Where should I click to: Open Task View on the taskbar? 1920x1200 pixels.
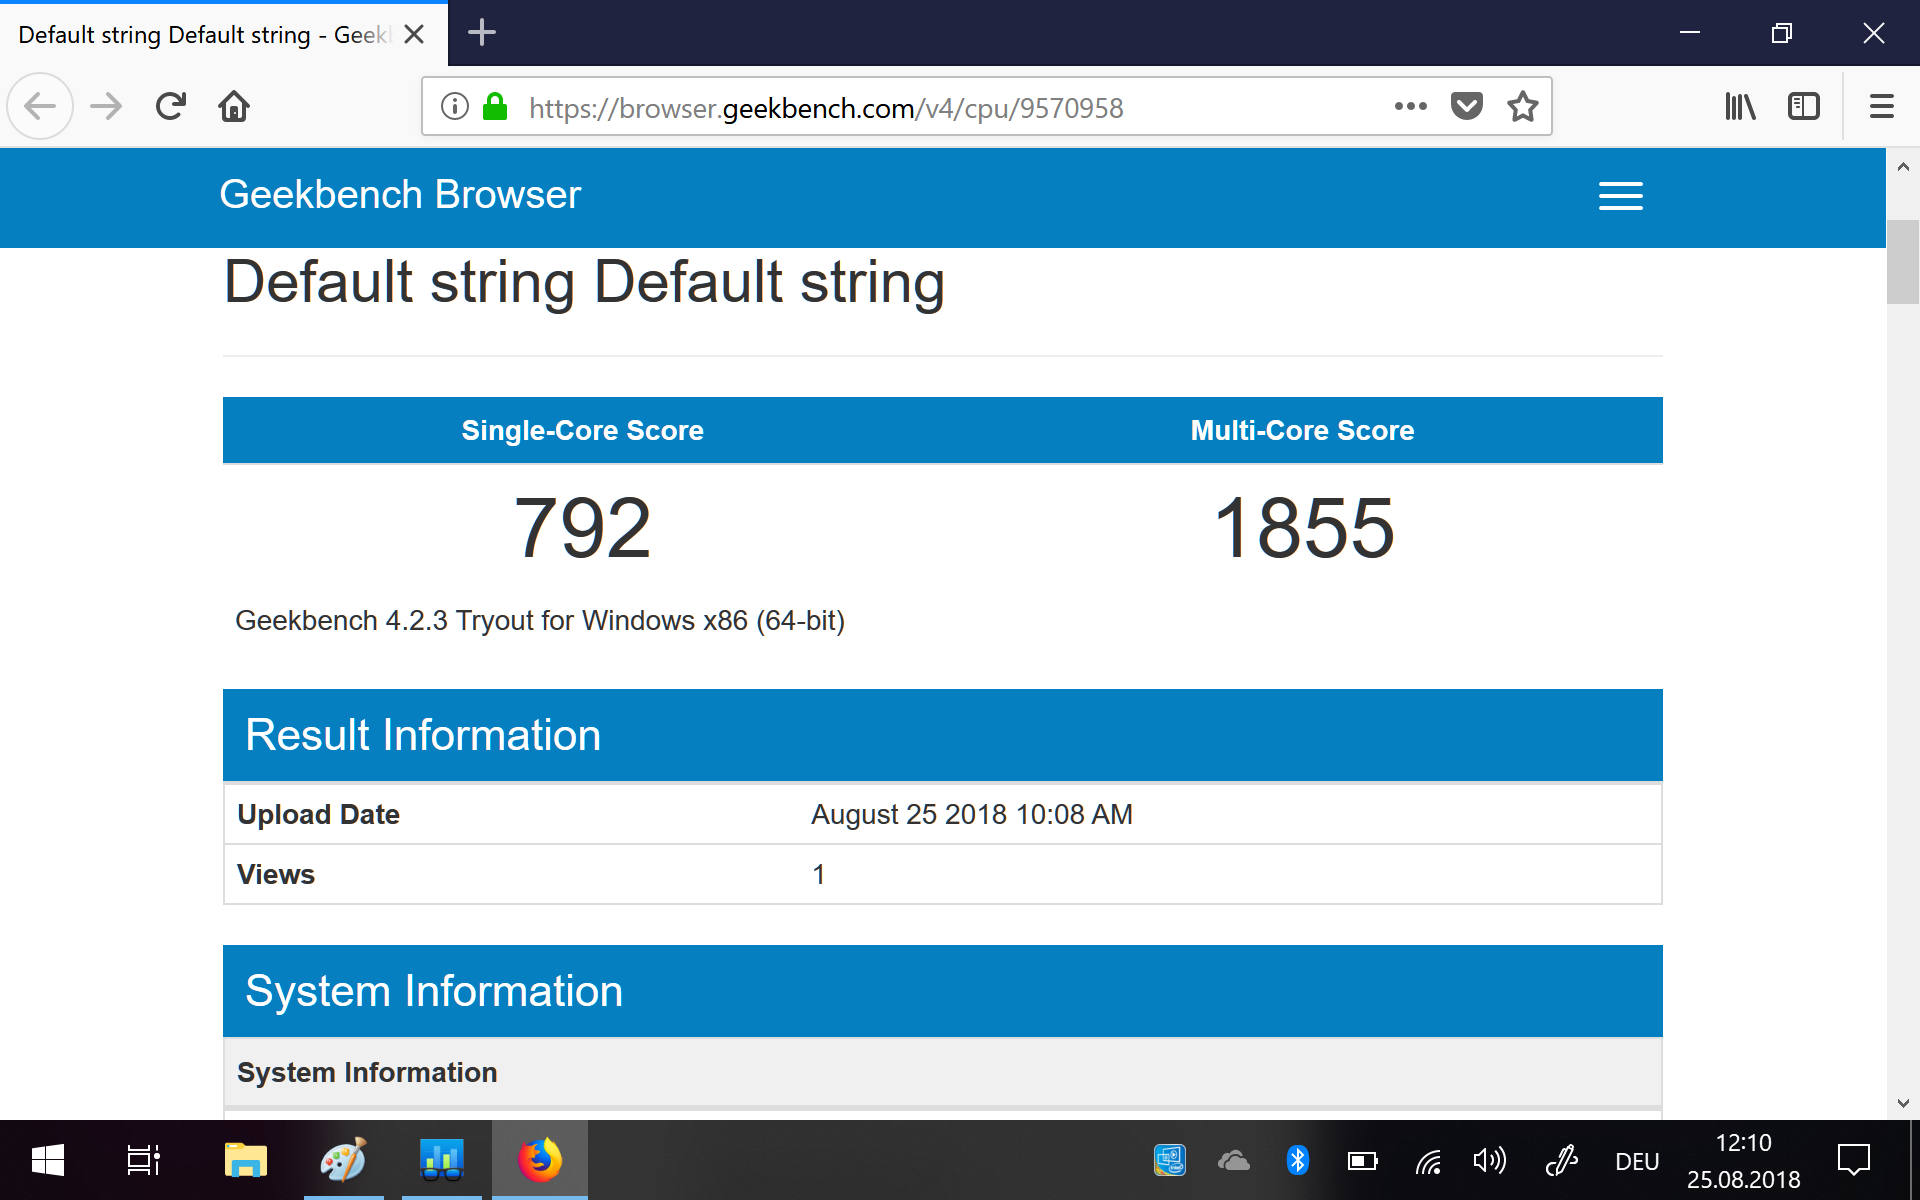(x=144, y=1160)
